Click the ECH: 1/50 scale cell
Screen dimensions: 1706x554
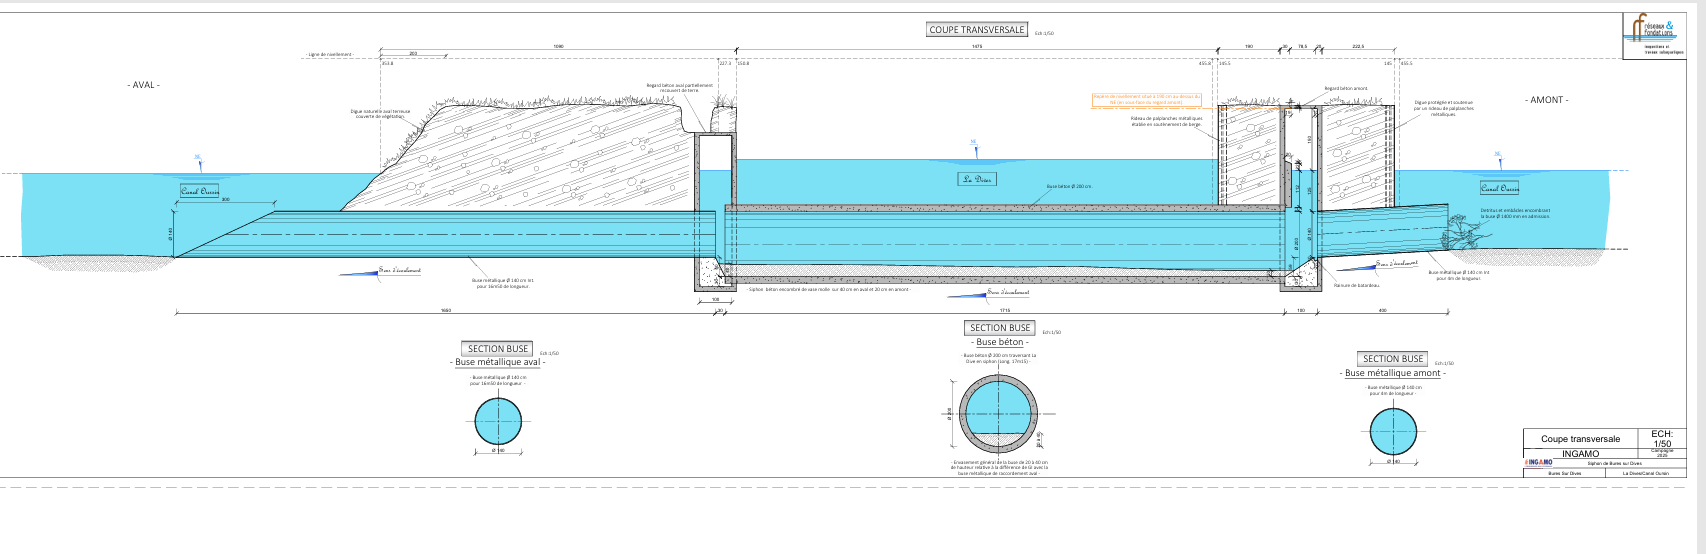pyautogui.click(x=1661, y=438)
